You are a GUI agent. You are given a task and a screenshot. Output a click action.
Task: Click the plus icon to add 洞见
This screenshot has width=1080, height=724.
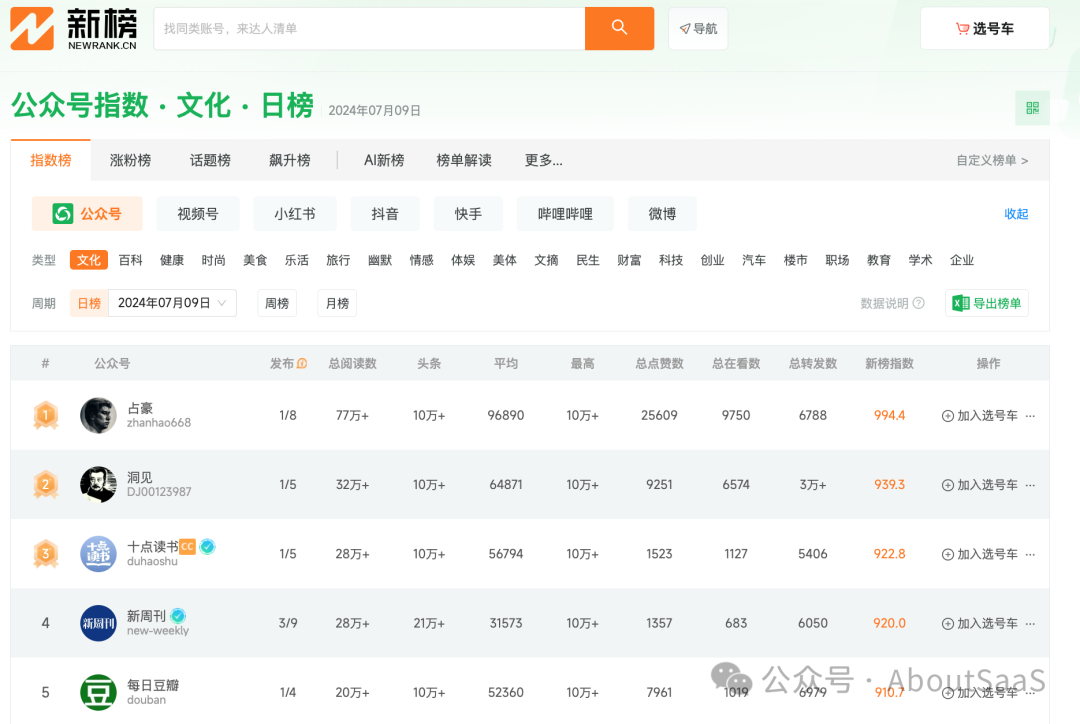pyautogui.click(x=947, y=485)
